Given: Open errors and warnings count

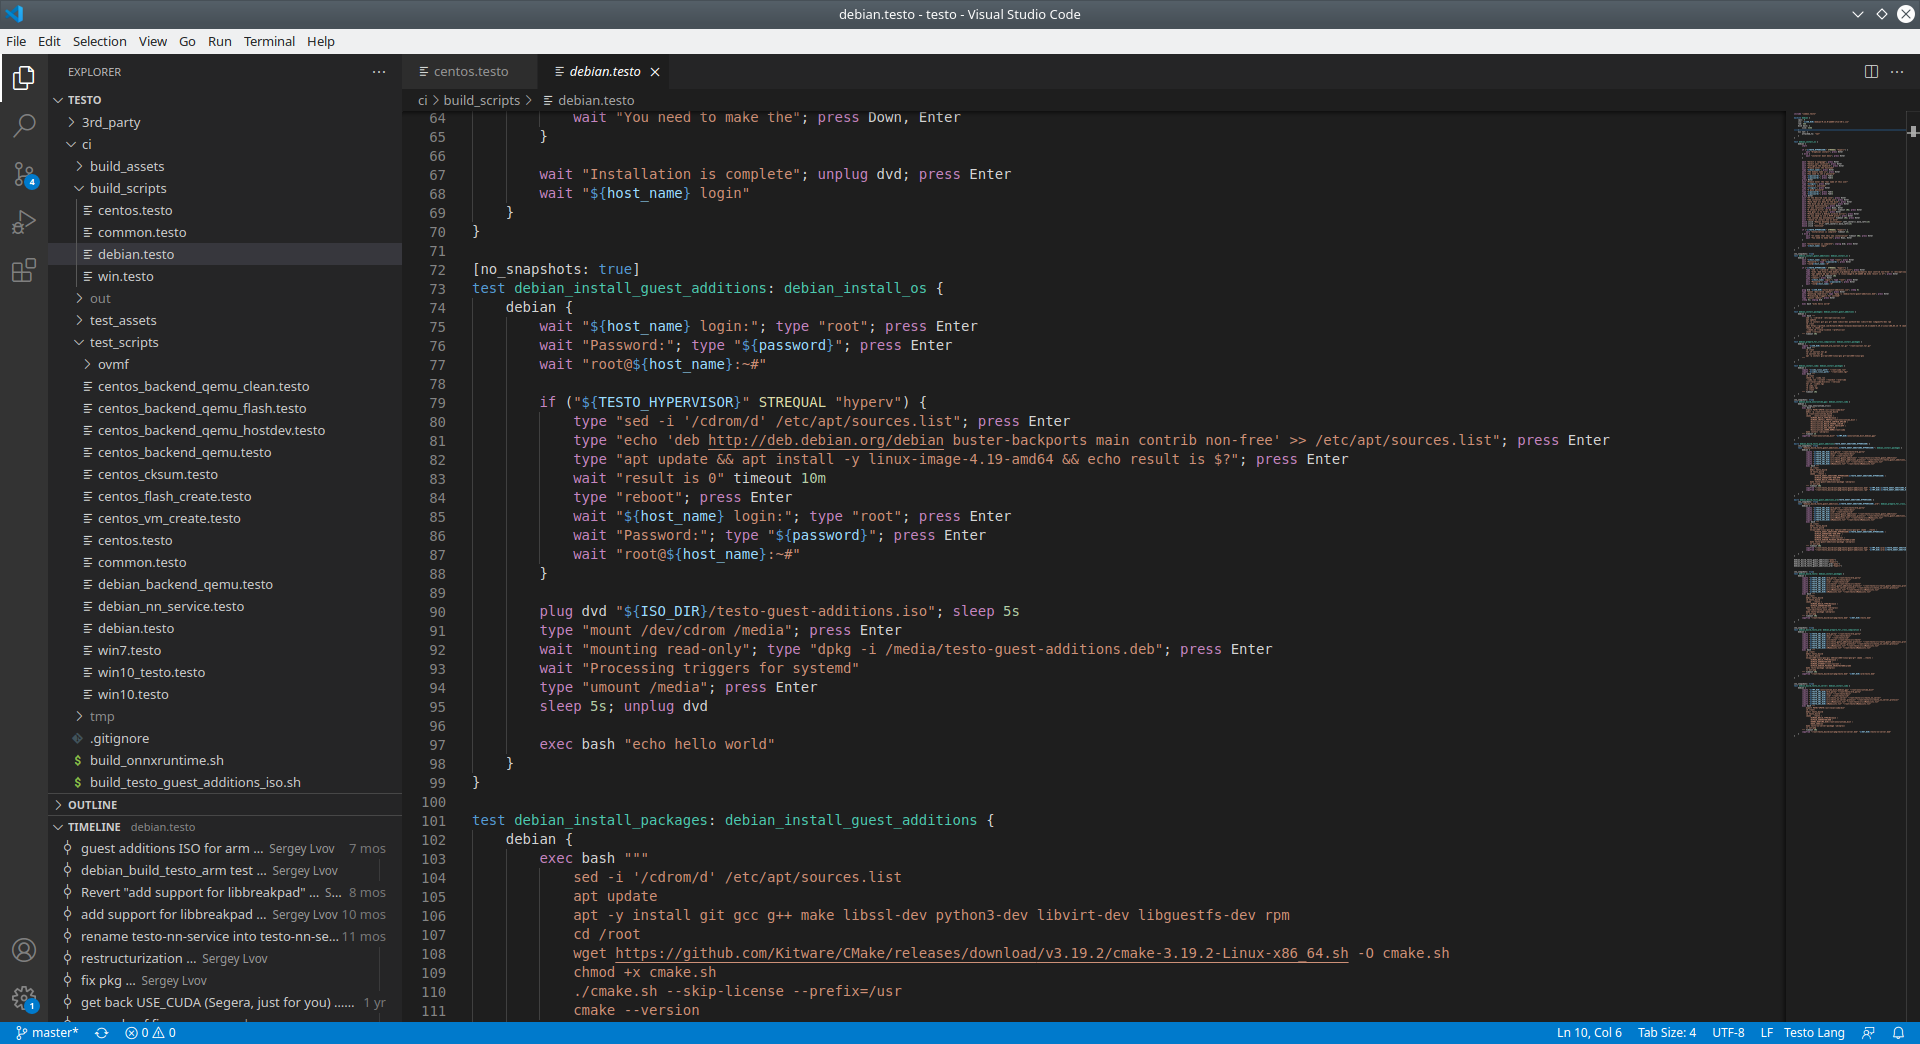Looking at the screenshot, I should [150, 1033].
